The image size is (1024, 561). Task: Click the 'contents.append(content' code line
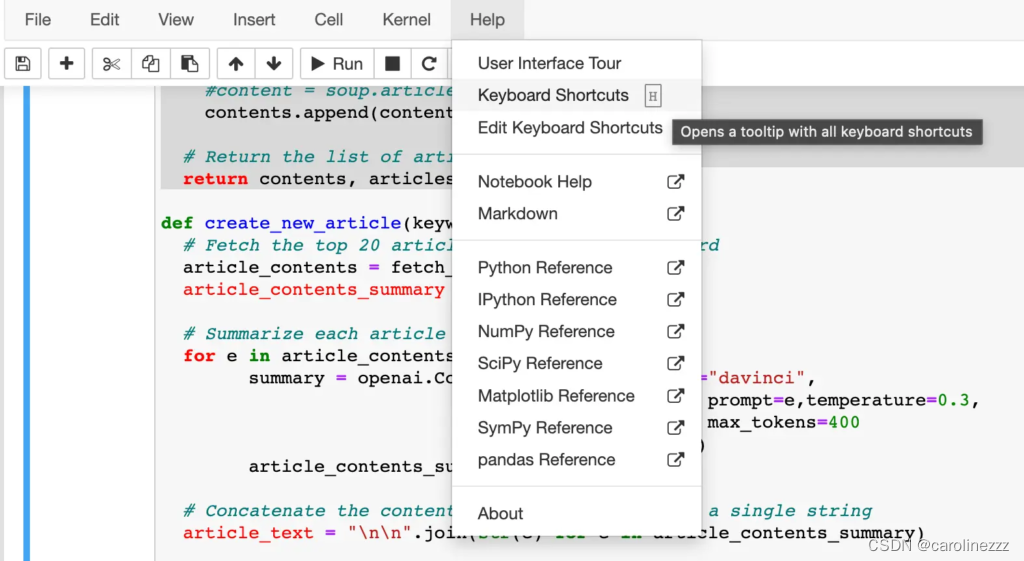[328, 112]
